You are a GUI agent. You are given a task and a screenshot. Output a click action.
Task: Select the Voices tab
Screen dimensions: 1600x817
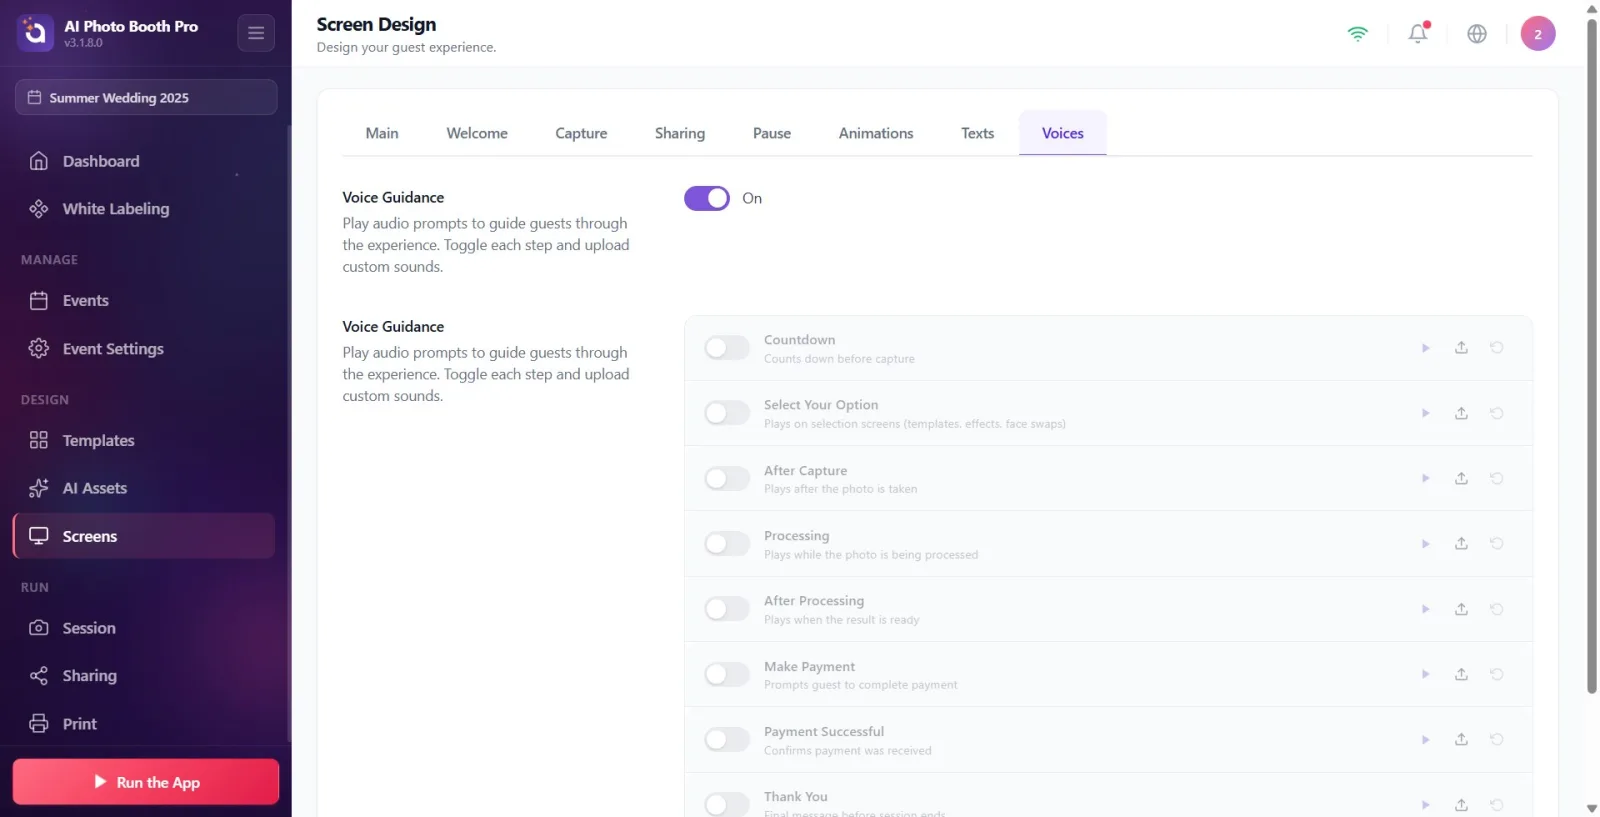1063,133
